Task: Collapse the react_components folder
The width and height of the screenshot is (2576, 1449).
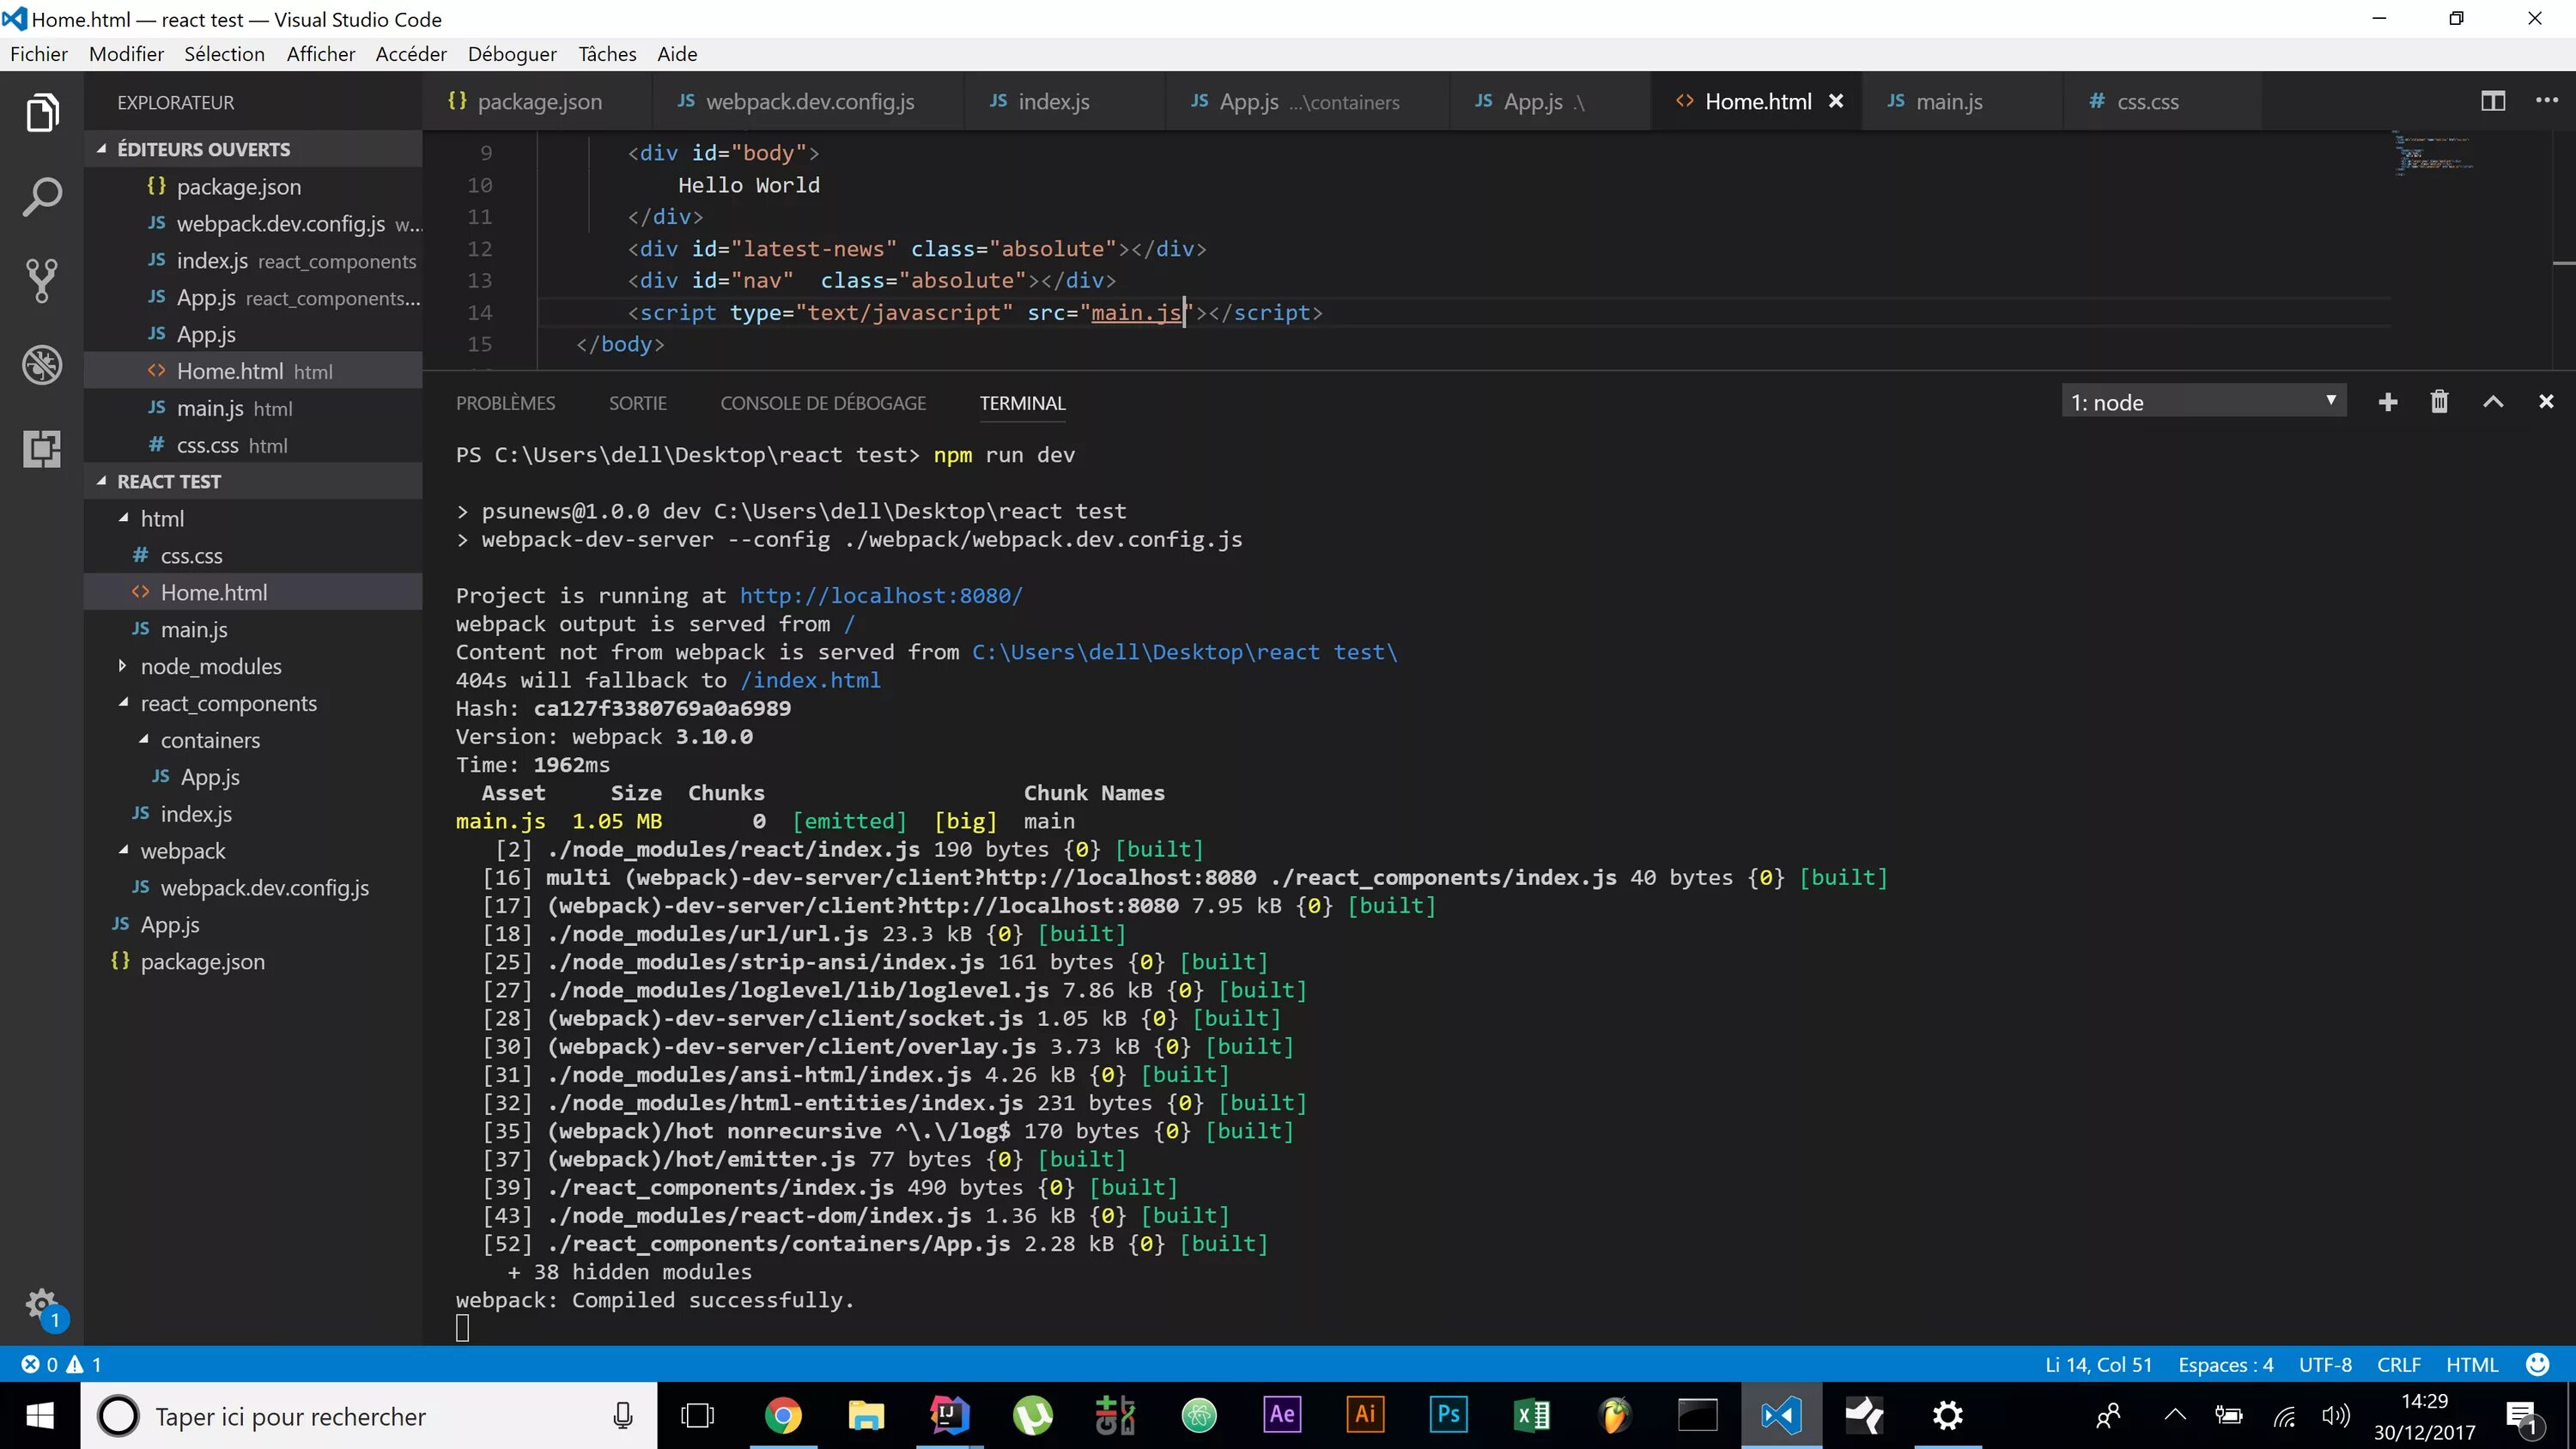Action: pos(228,703)
